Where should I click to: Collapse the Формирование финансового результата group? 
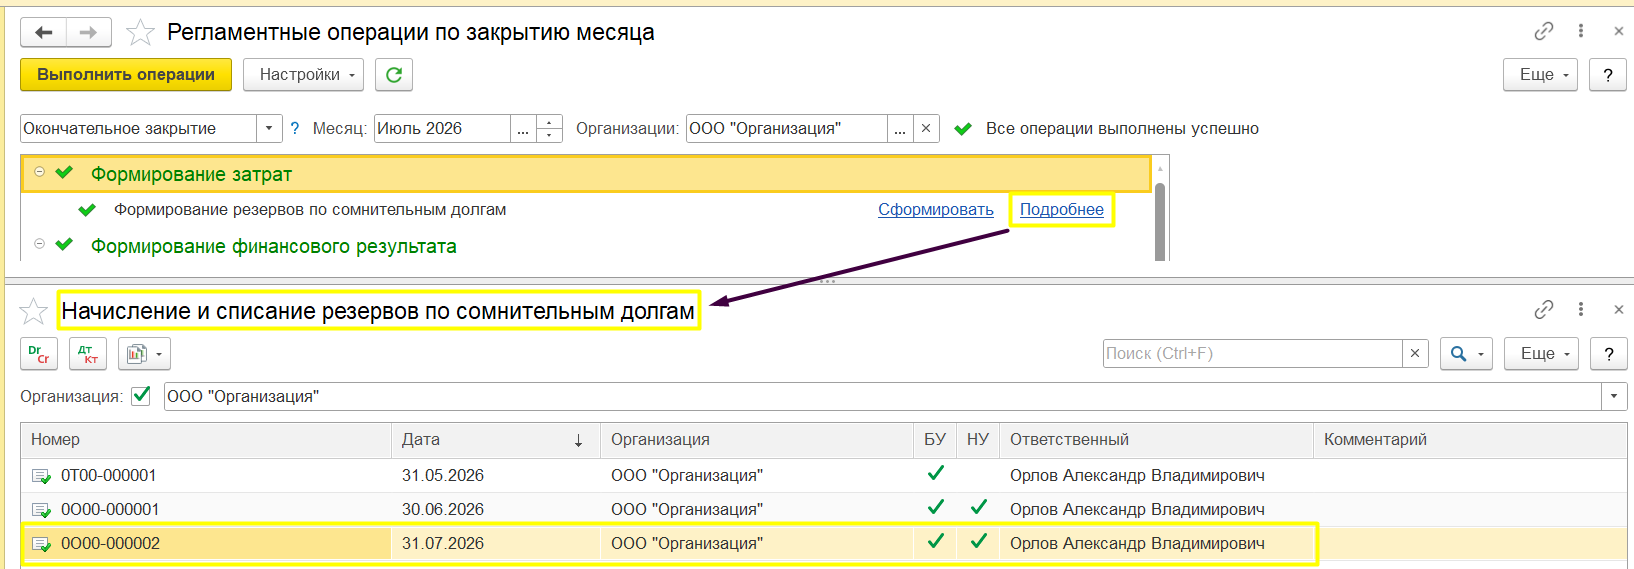39,244
